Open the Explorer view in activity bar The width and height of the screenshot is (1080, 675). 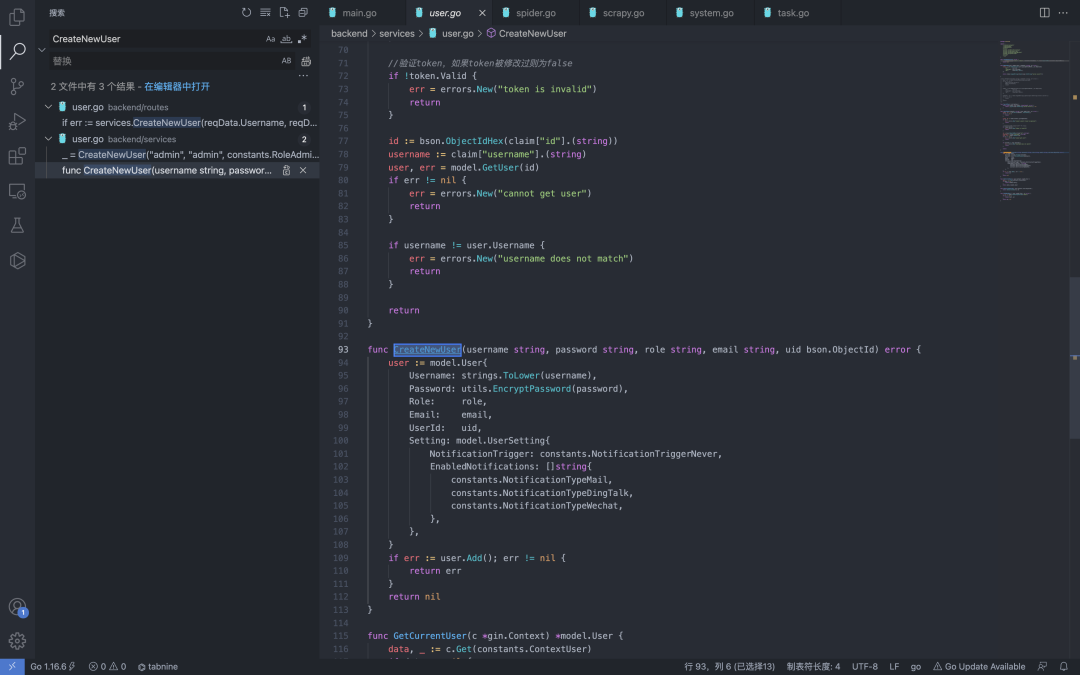click(17, 17)
